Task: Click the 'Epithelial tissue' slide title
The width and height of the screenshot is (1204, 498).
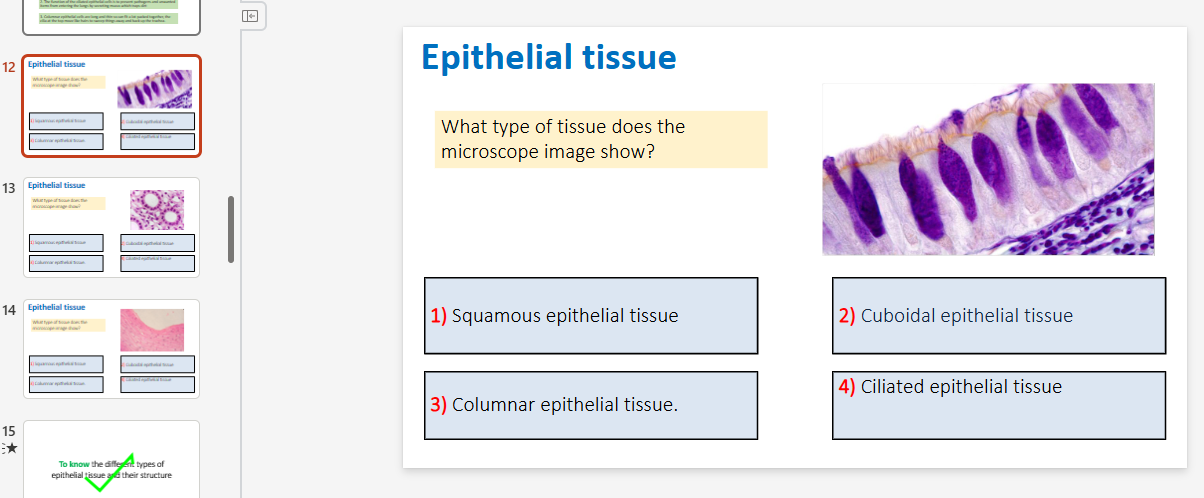Action: tap(549, 57)
